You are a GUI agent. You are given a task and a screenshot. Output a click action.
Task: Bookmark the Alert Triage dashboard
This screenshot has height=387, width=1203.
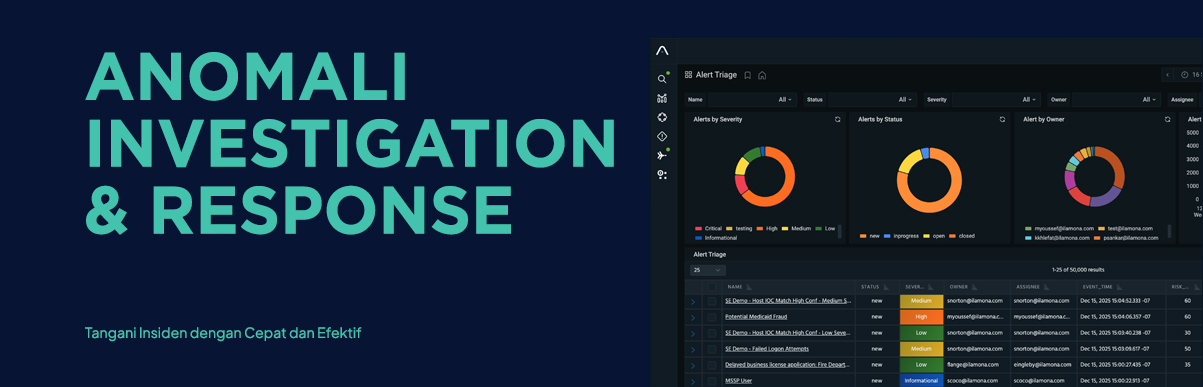pyautogui.click(x=748, y=75)
